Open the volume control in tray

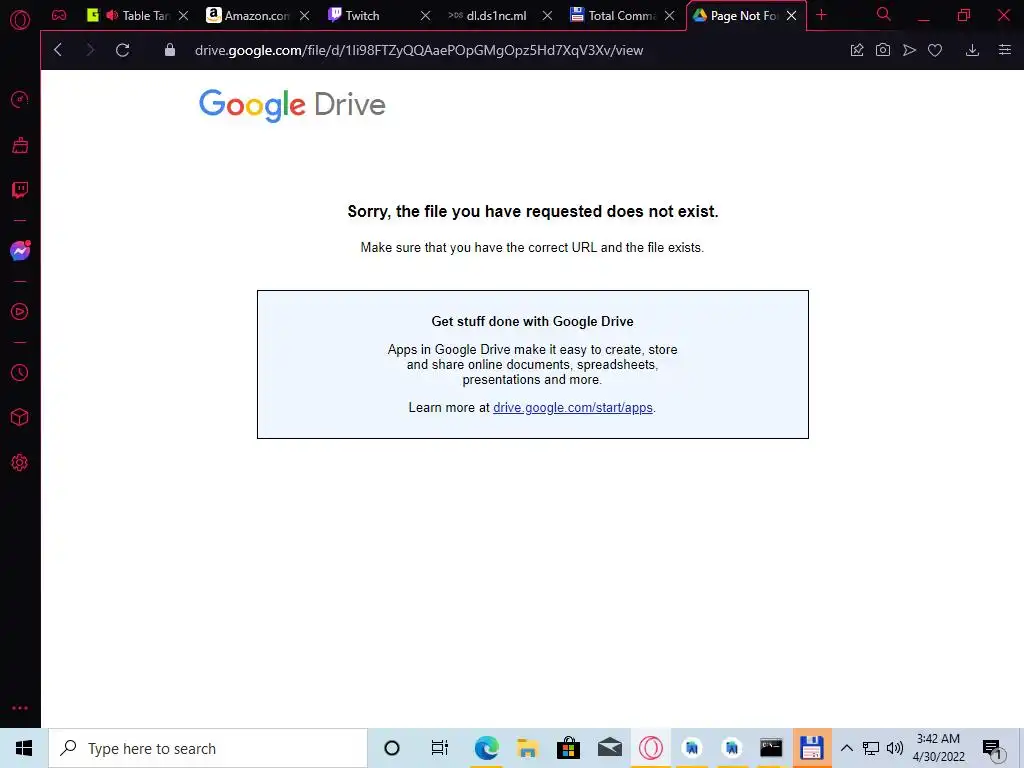(895, 748)
